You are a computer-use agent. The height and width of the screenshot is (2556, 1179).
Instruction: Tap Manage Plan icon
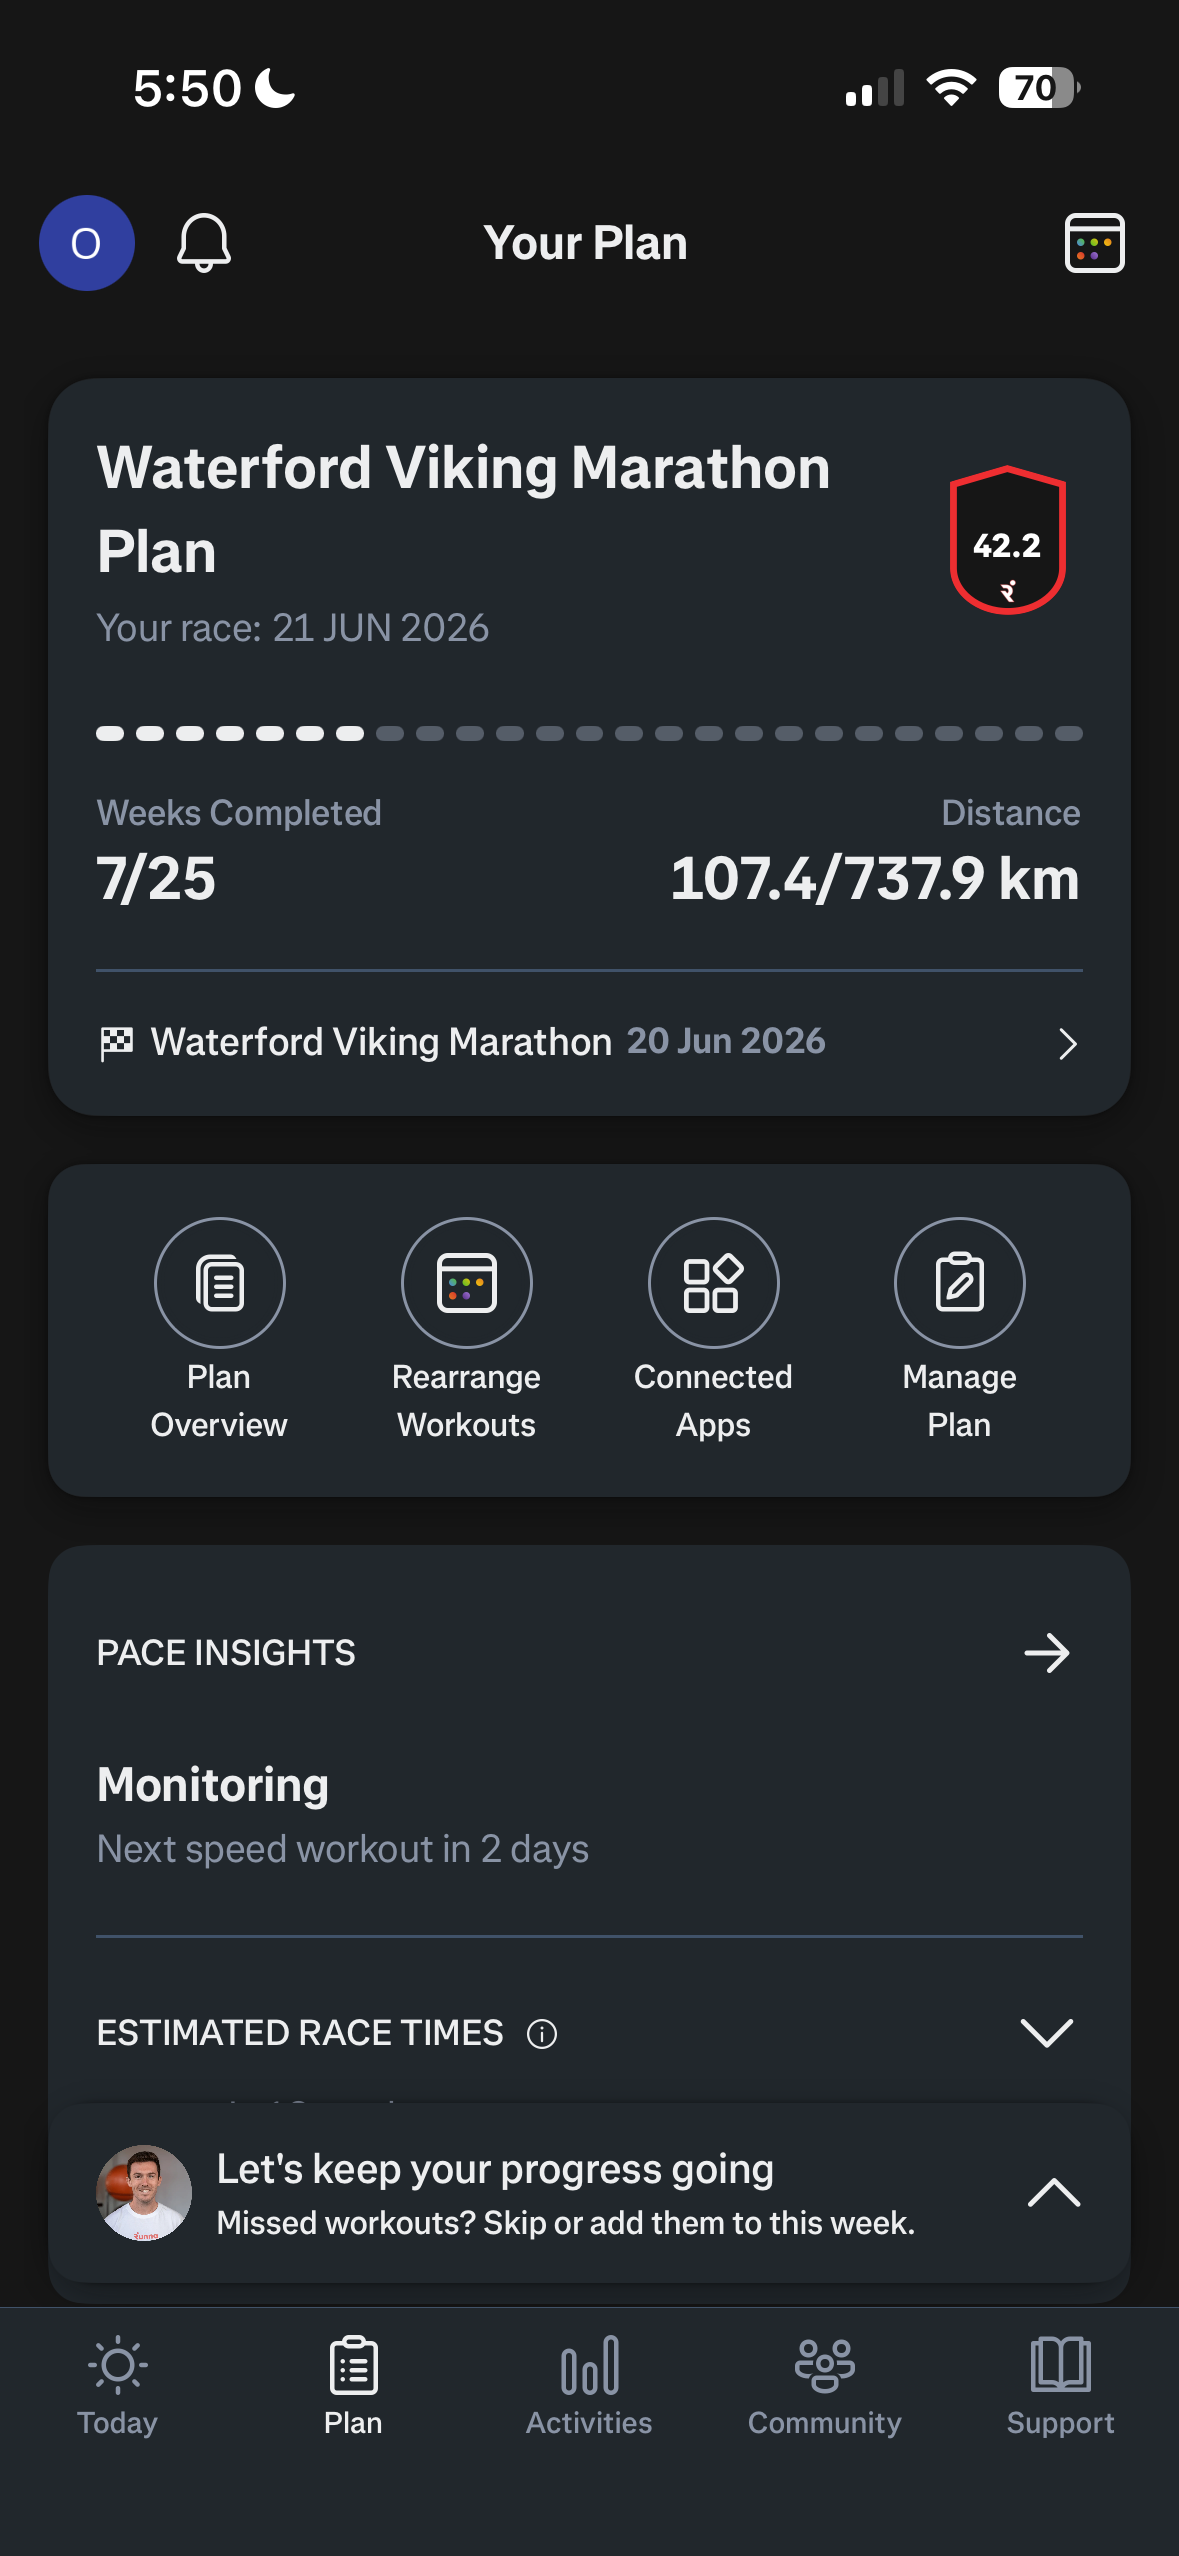959,1282
